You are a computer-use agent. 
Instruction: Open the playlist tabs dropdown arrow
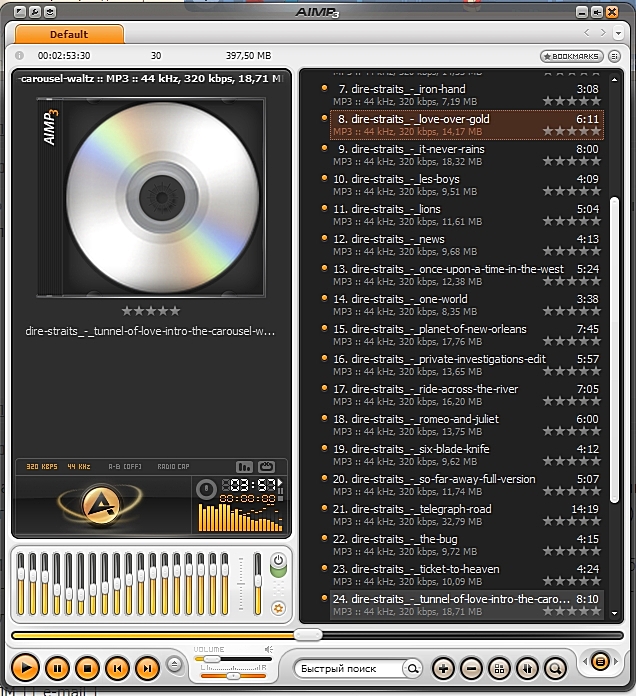[618, 33]
